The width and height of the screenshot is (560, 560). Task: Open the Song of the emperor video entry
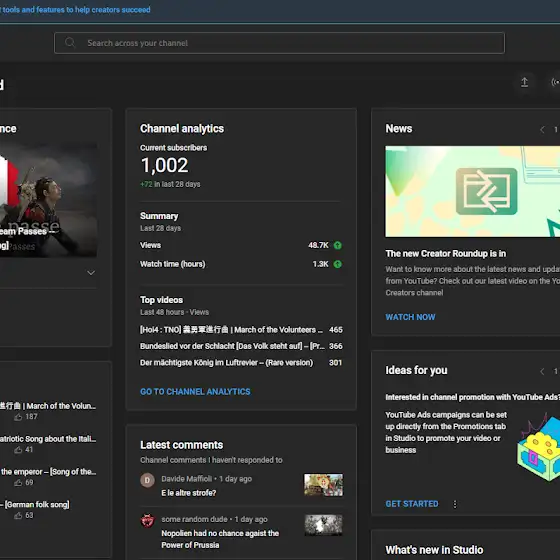[x=48, y=472]
